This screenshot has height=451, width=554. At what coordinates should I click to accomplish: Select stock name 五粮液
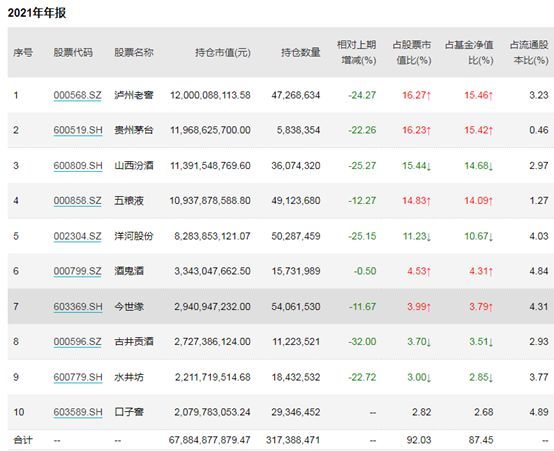point(129,200)
